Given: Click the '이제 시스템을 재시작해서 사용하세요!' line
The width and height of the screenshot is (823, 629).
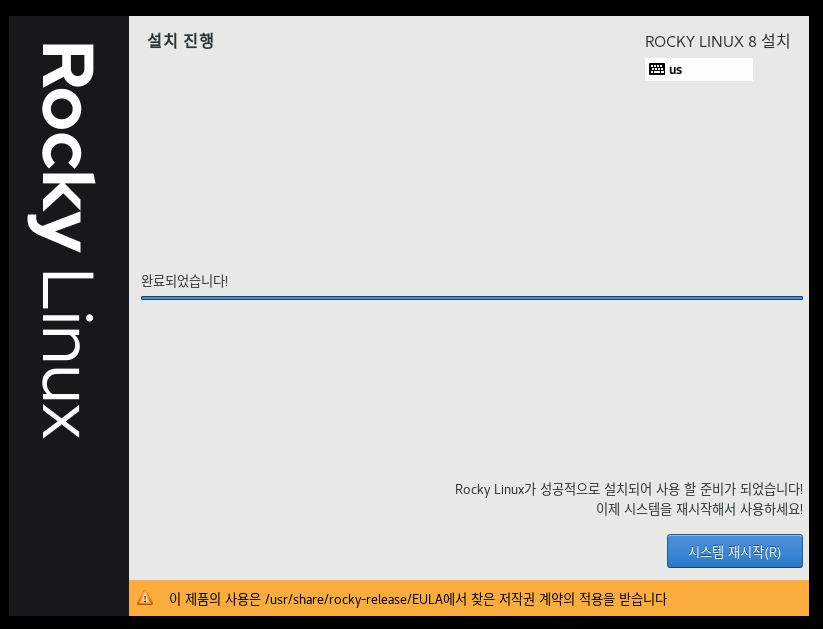Looking at the screenshot, I should (699, 508).
